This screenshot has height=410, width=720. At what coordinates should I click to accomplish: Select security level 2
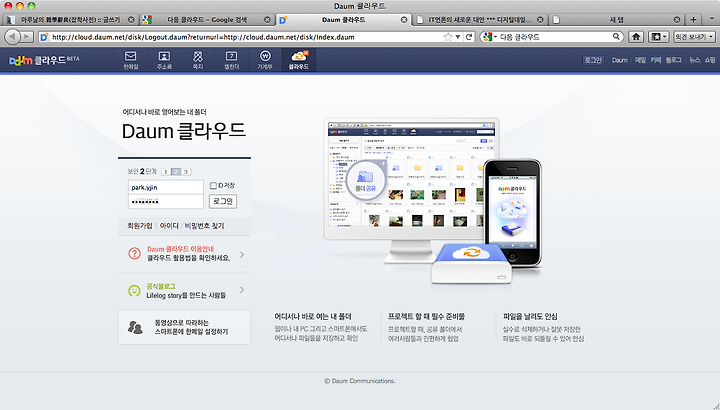click(176, 172)
